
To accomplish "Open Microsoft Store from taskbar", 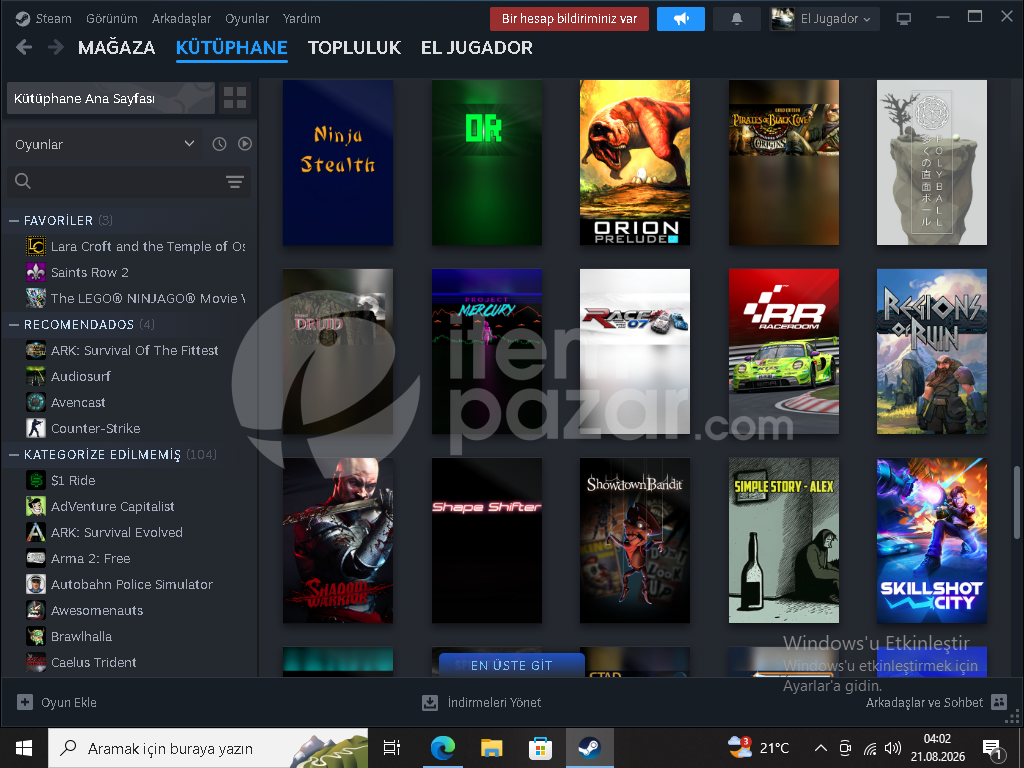I will coord(541,748).
